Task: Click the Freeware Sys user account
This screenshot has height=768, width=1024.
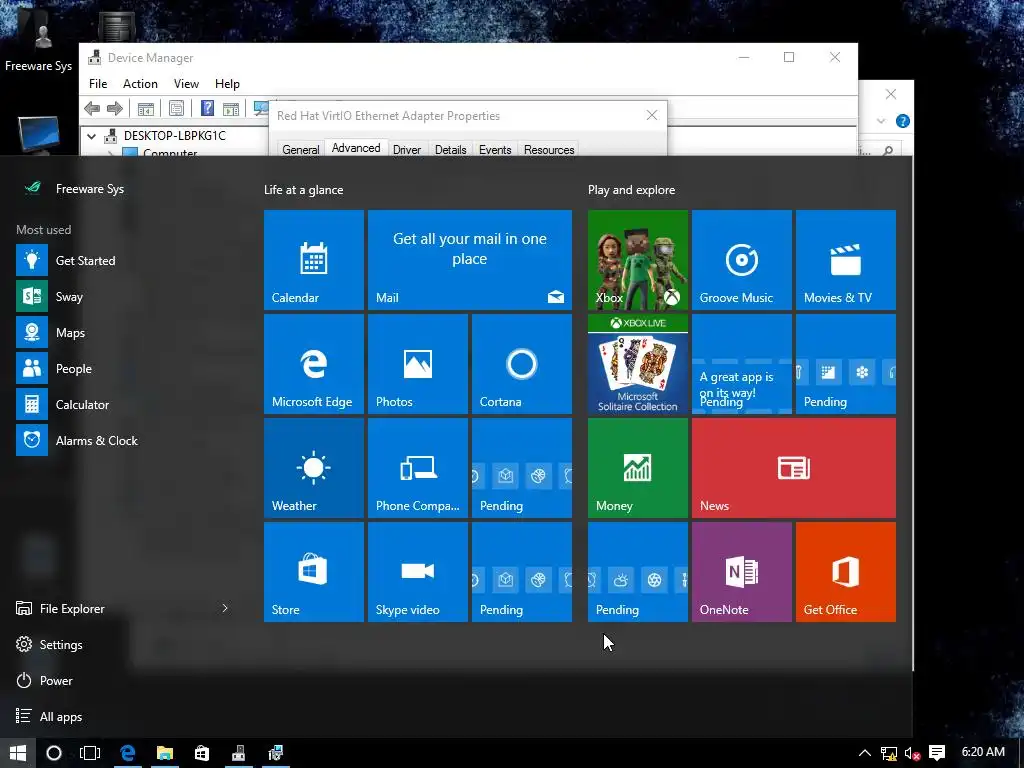Action: click(x=89, y=189)
